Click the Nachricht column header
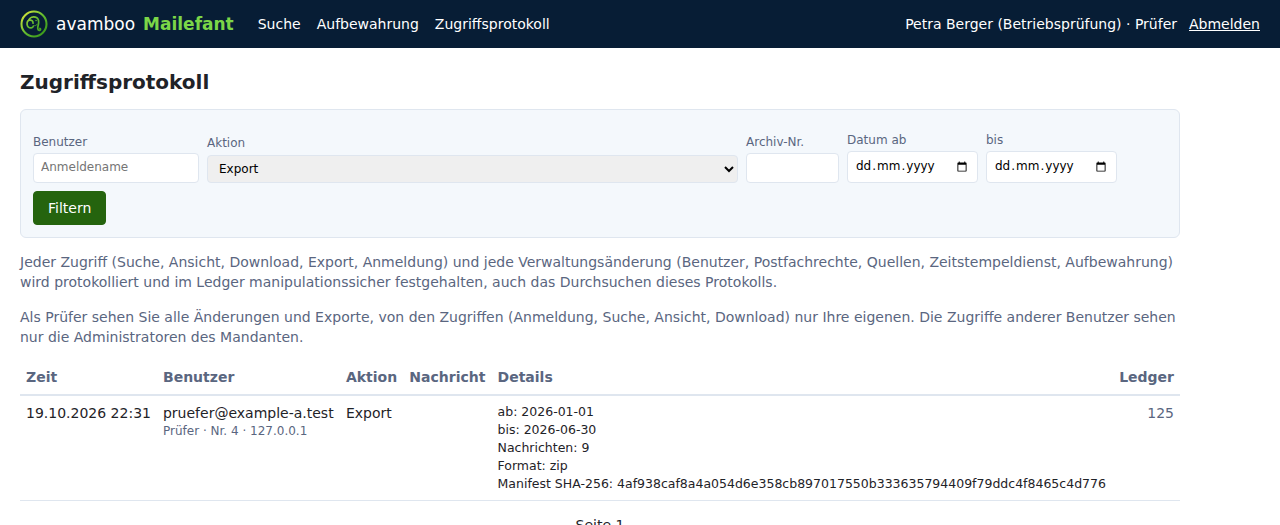1280x525 pixels. (447, 377)
